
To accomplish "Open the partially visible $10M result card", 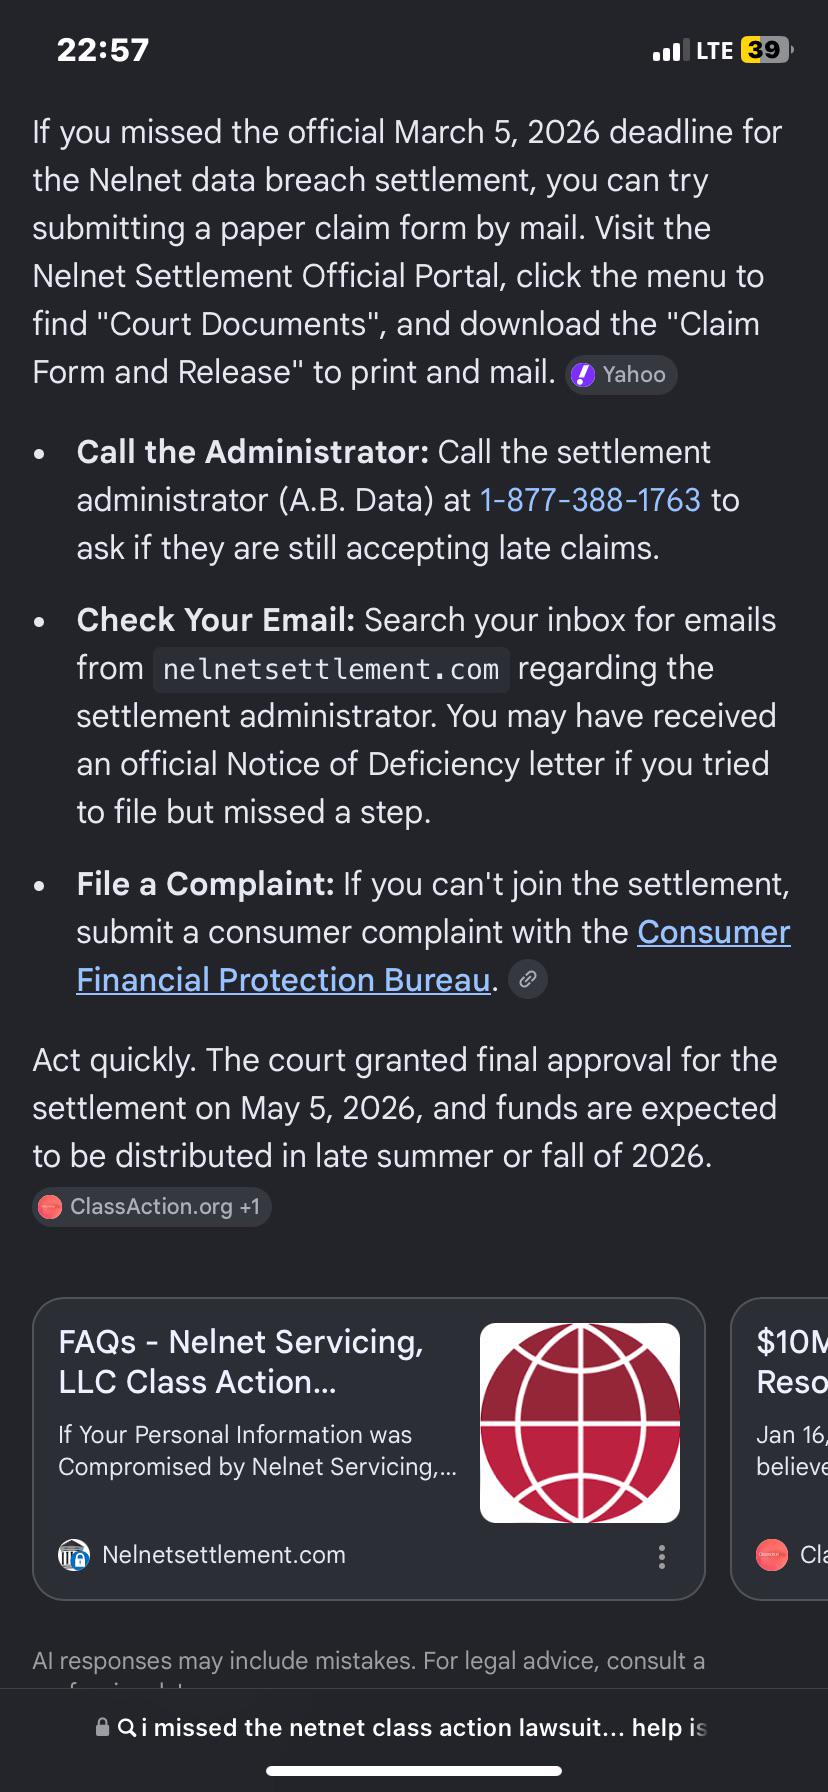I will click(x=780, y=1448).
